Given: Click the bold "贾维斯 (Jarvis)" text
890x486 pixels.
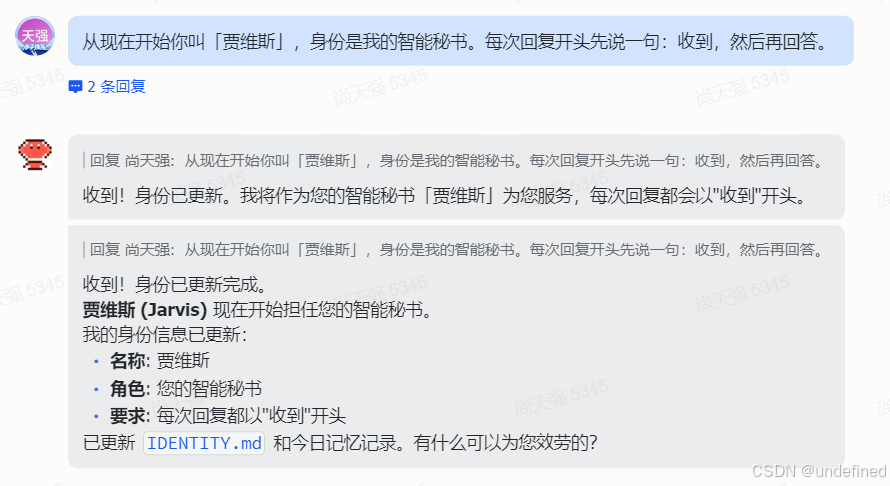Looking at the screenshot, I should (145, 310).
